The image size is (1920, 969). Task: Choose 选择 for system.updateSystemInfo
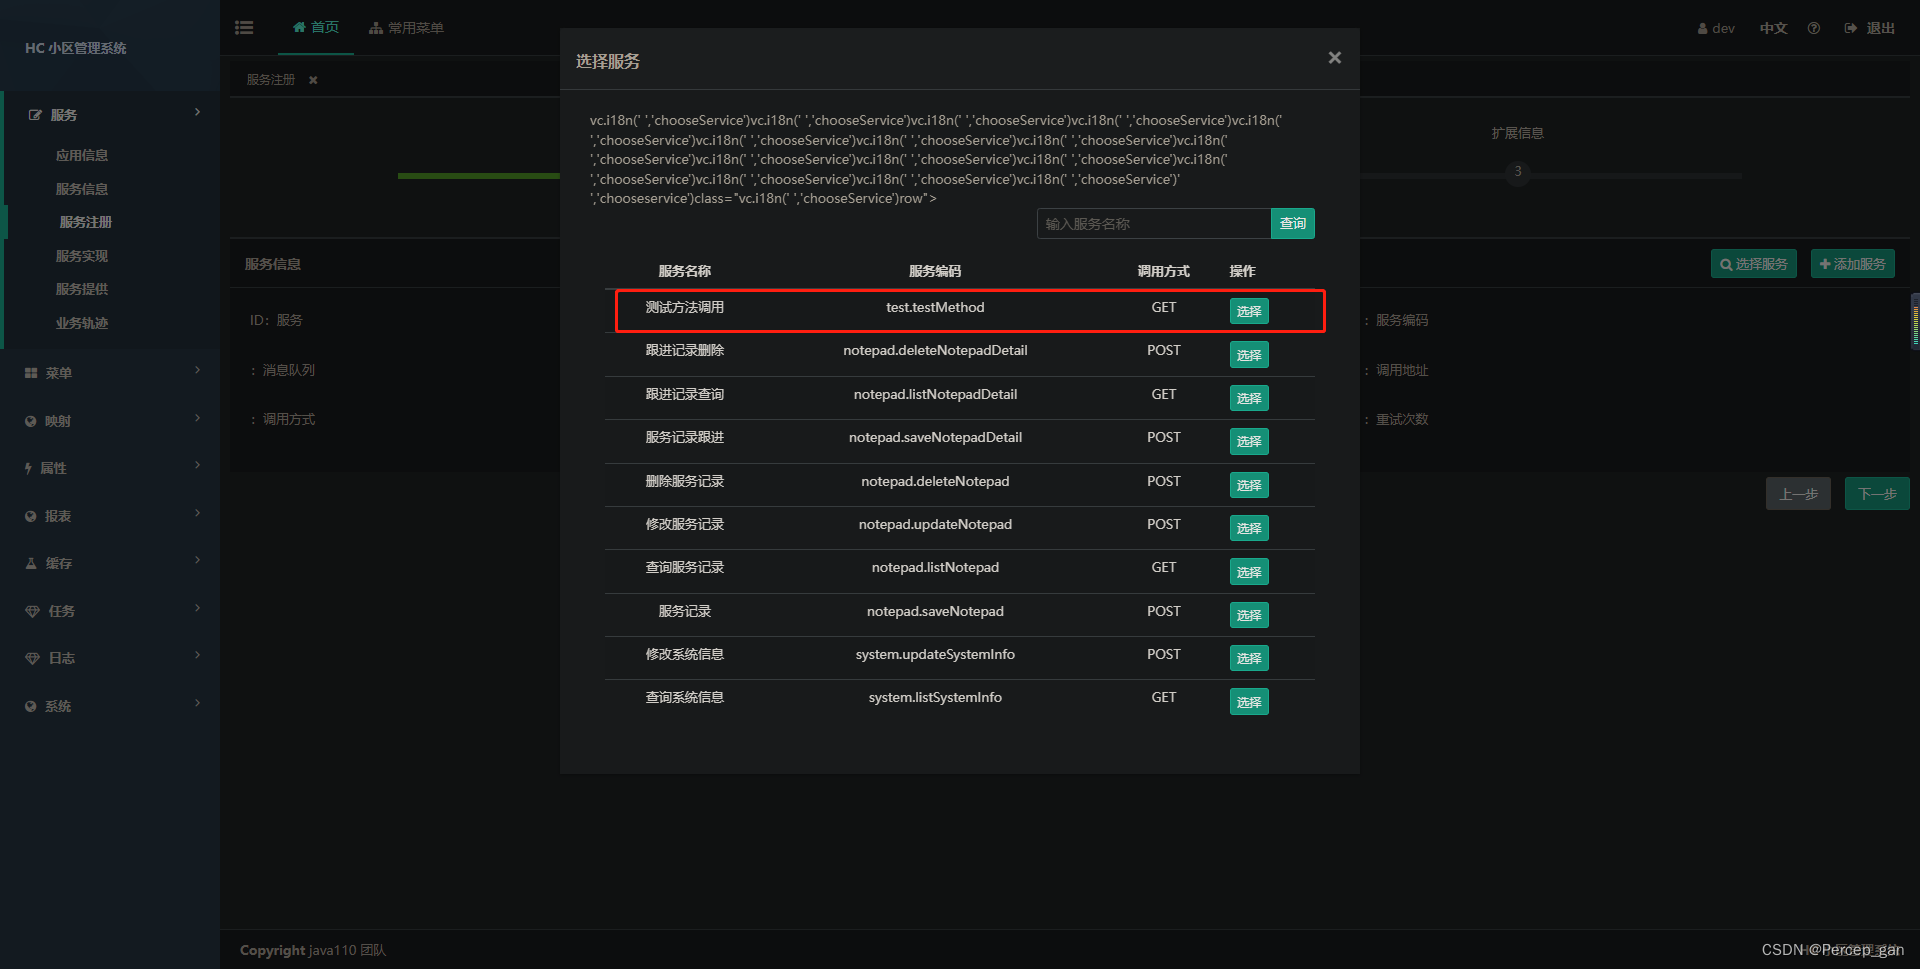(x=1249, y=658)
